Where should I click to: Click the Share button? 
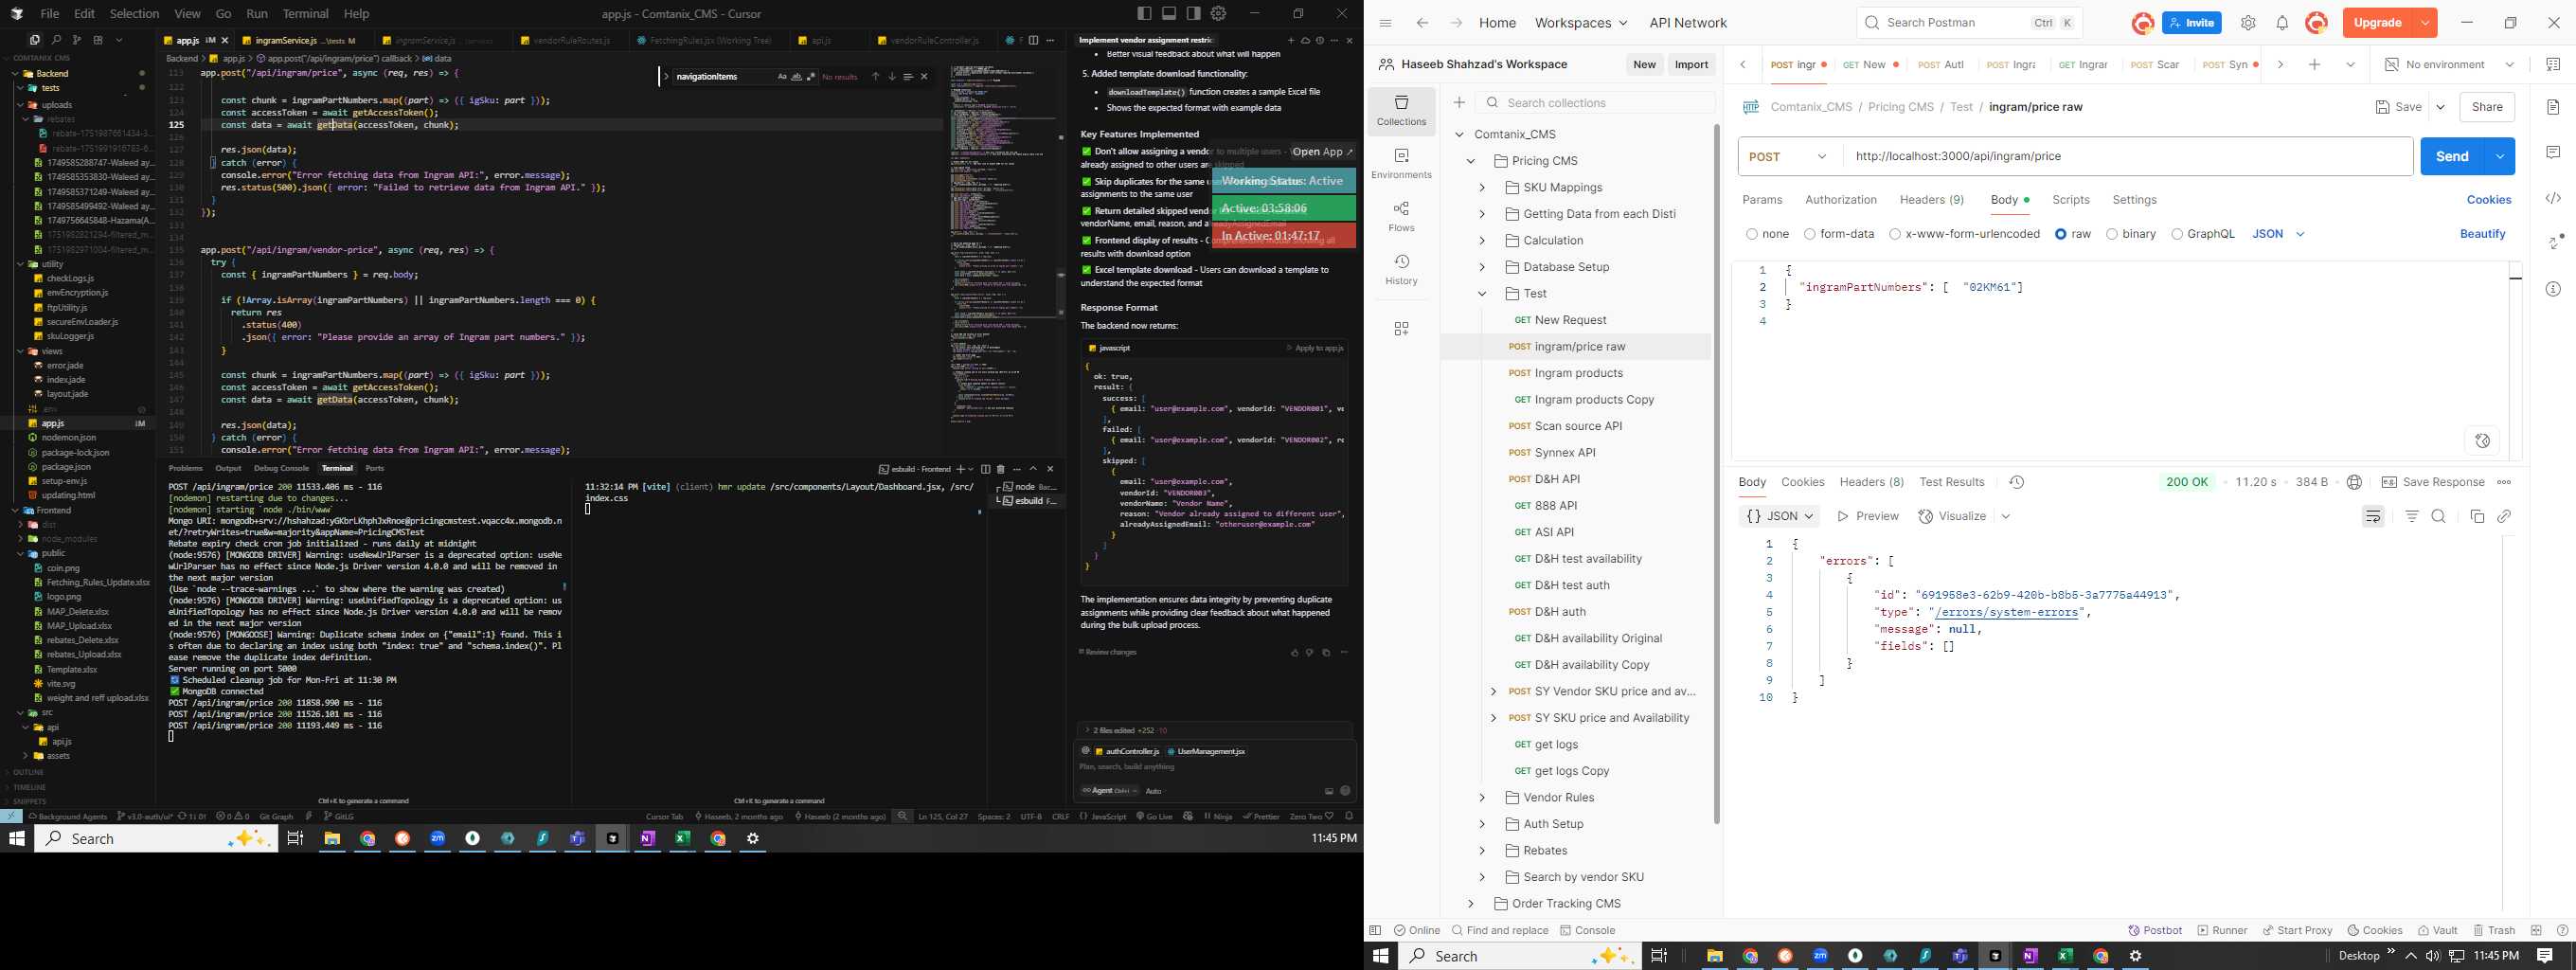[x=2486, y=107]
